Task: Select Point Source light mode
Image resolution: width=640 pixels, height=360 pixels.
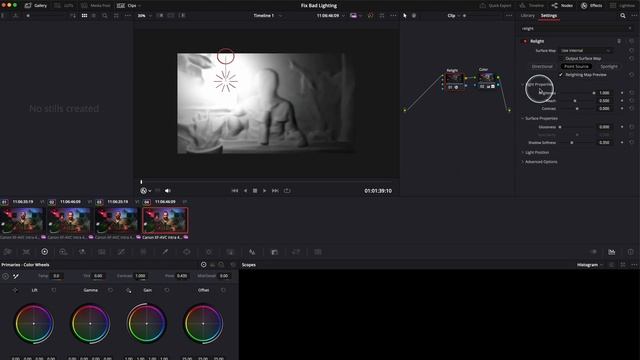Action: click(576, 67)
